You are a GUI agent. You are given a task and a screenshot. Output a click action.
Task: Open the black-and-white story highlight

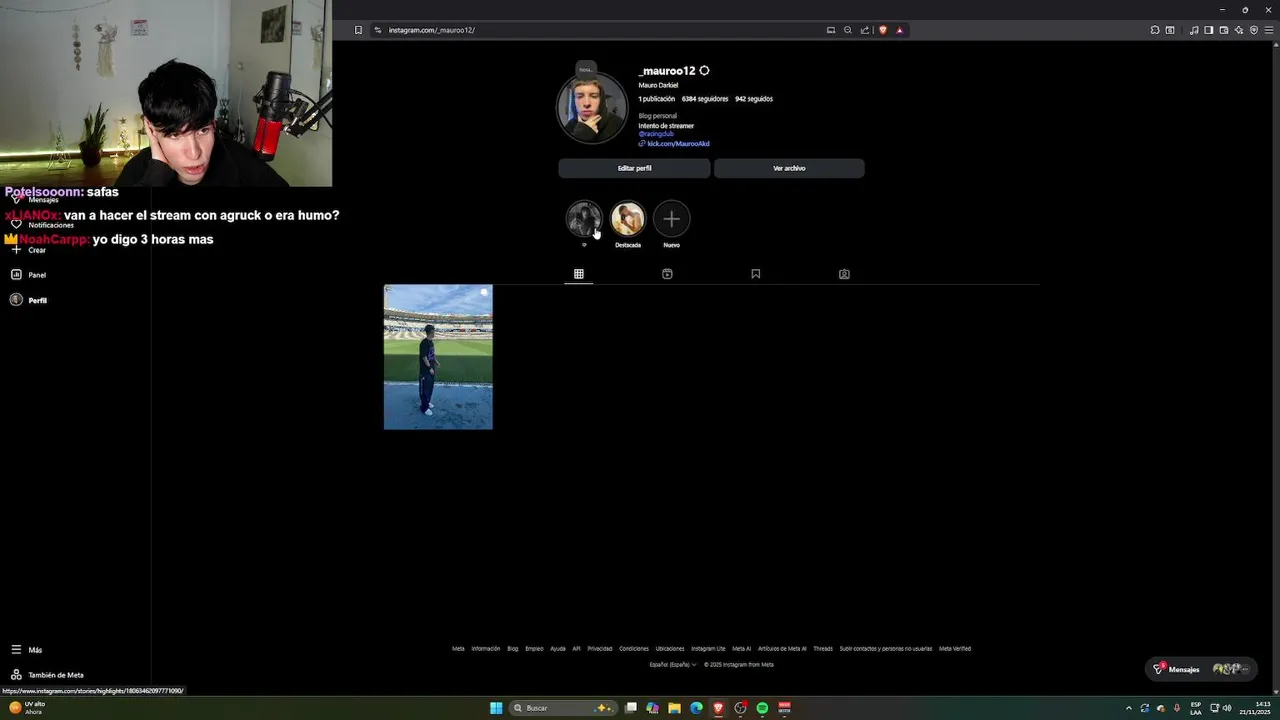coord(584,219)
